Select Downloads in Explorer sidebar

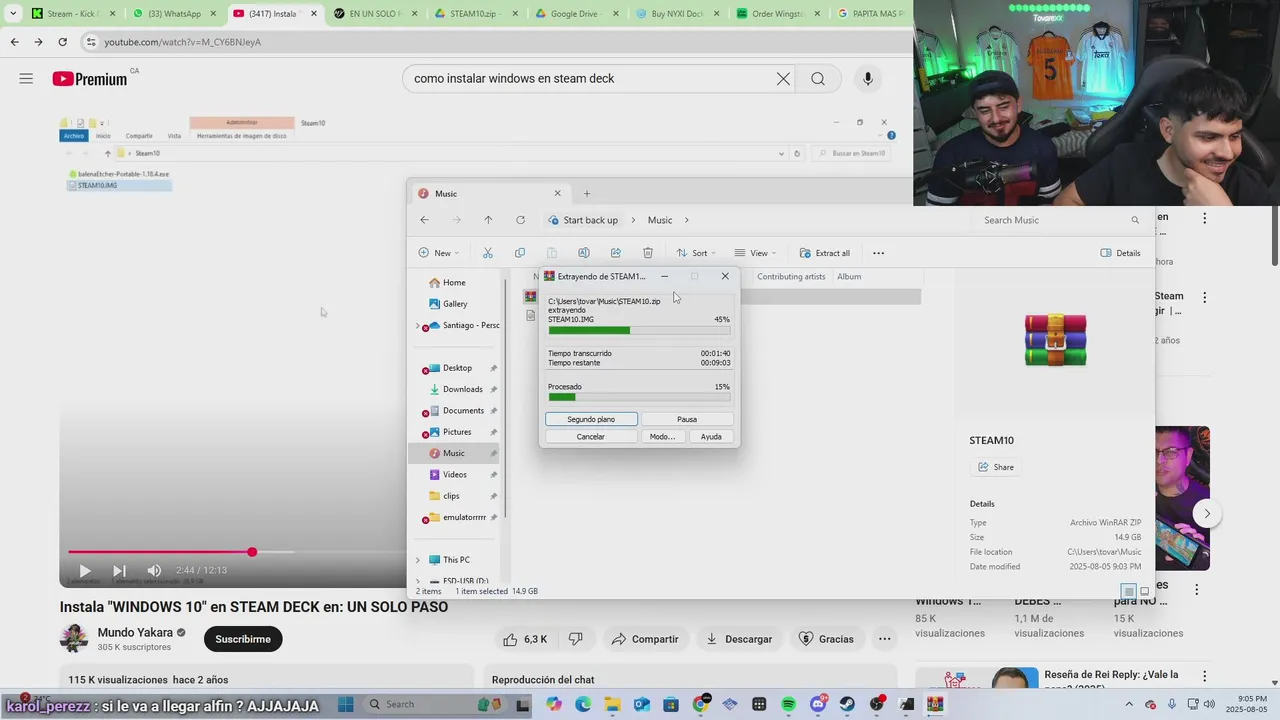click(463, 389)
